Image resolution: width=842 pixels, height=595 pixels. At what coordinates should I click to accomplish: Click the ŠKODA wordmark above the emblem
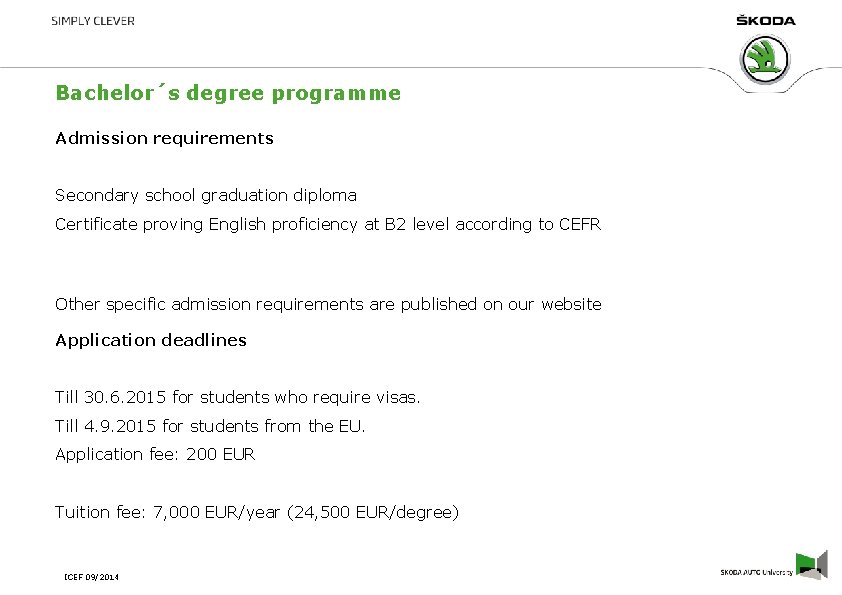pyautogui.click(x=766, y=20)
